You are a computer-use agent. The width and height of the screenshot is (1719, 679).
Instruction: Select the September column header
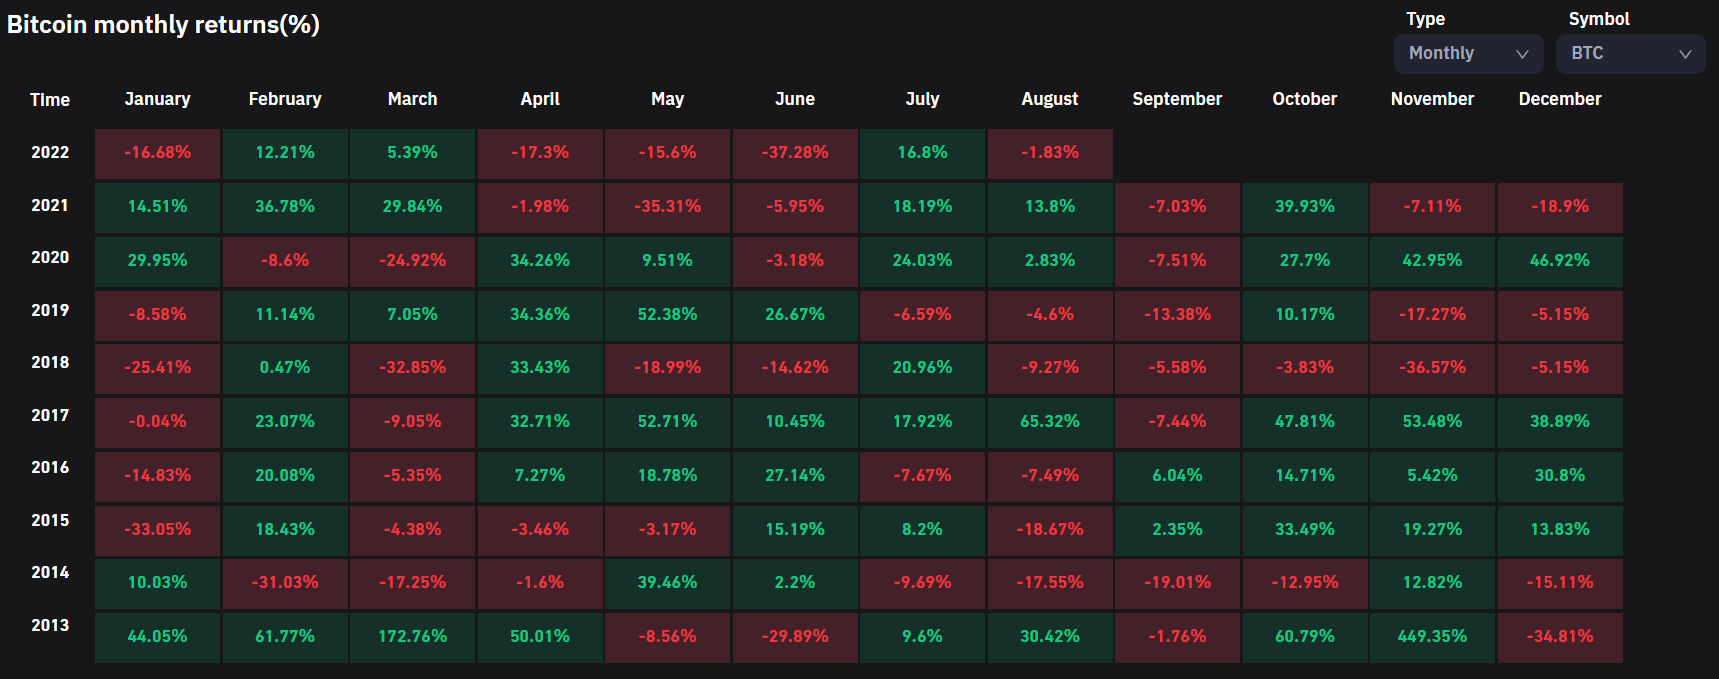coord(1177,99)
